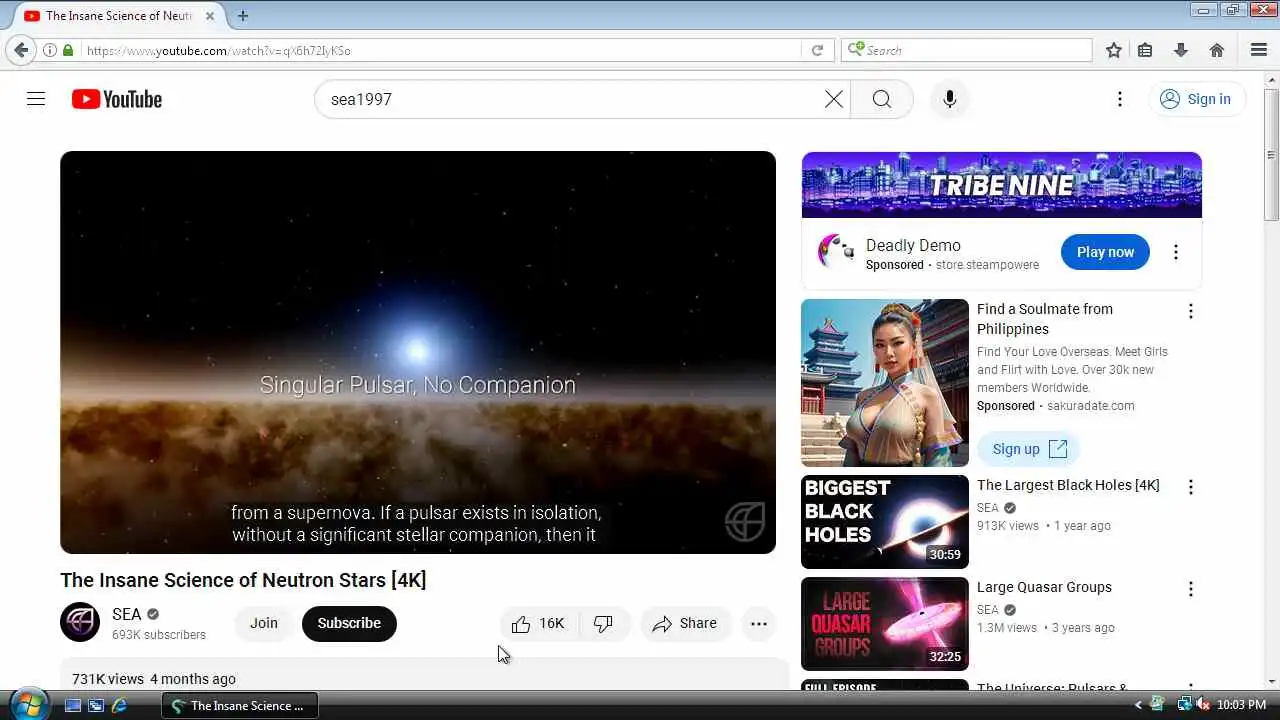Screen dimensions: 1280x720
Task: Join the SEA channel membership
Action: point(264,623)
